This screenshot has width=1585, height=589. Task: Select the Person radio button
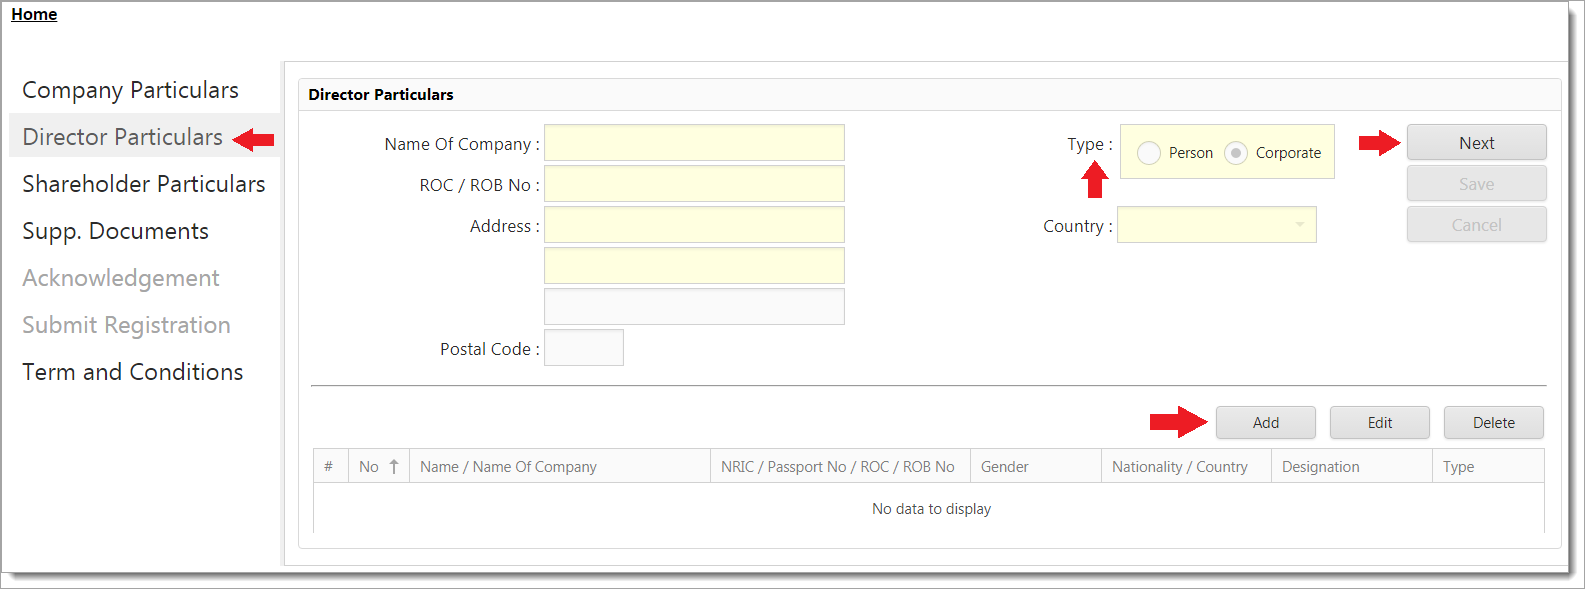(1149, 153)
